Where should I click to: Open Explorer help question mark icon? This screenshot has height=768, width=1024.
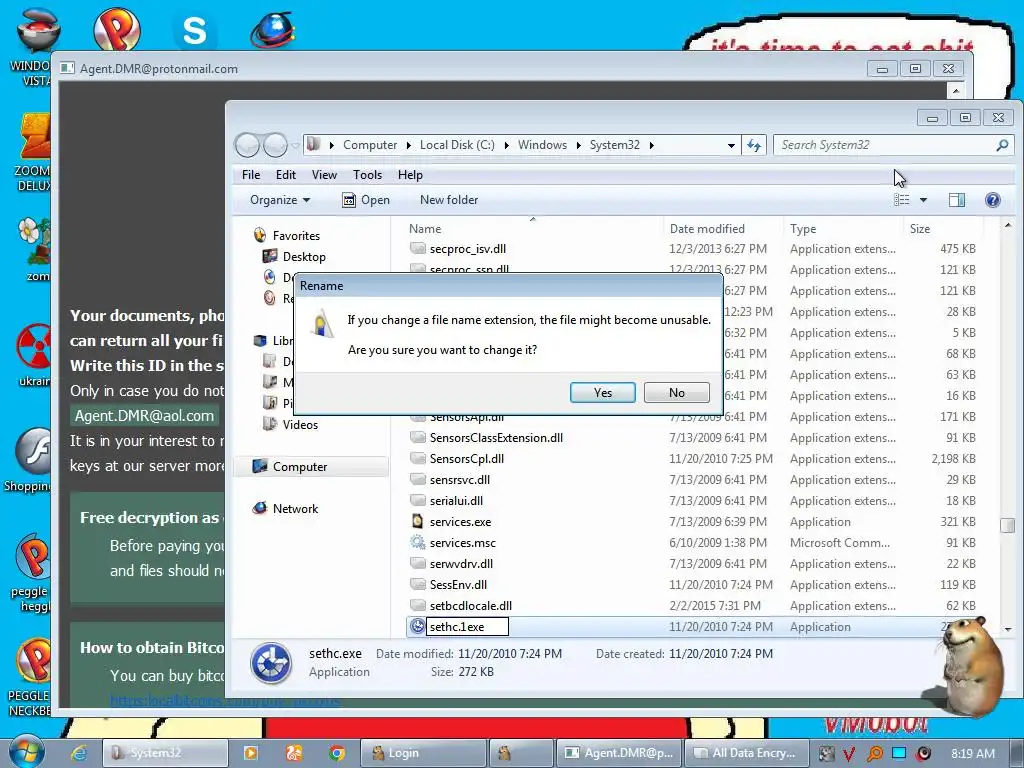tap(993, 200)
